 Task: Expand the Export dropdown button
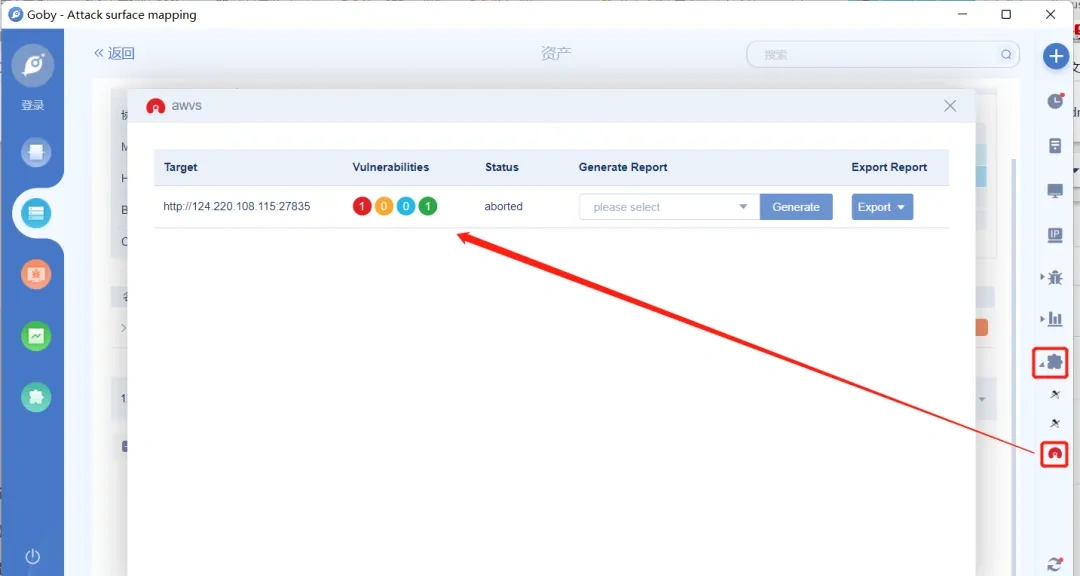click(x=882, y=207)
